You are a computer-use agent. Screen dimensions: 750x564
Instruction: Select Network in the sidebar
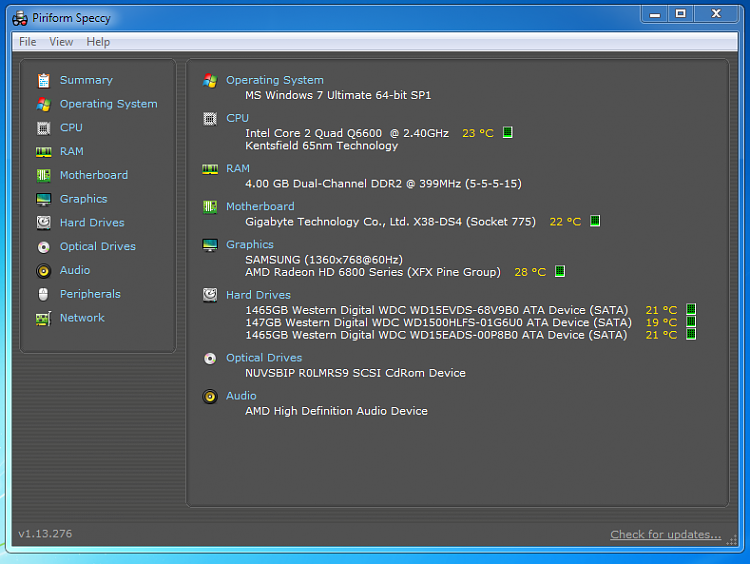pos(82,318)
